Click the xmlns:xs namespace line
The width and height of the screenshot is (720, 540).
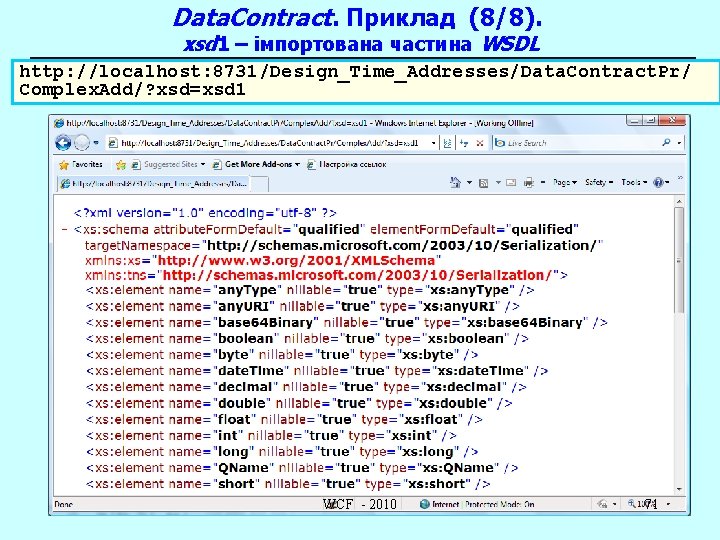[263, 260]
